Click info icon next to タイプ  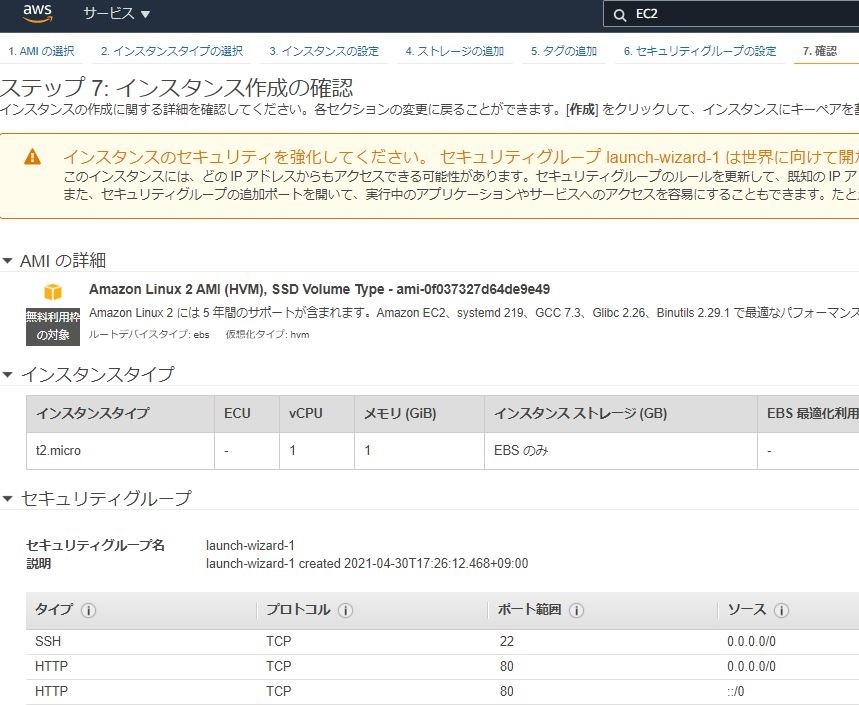click(88, 610)
